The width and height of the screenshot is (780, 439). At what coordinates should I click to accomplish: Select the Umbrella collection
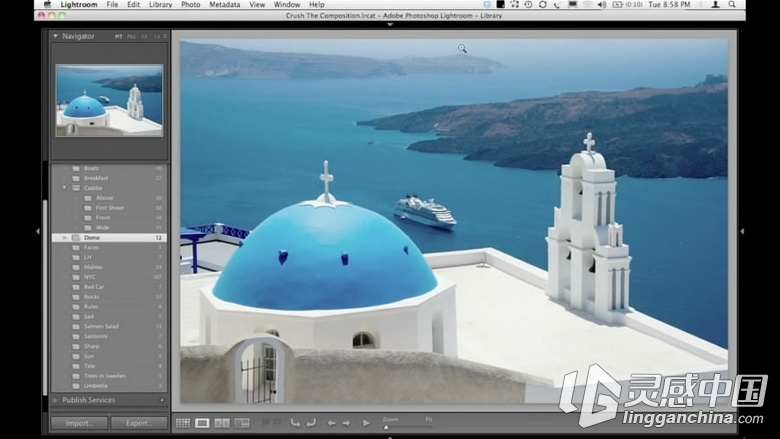click(x=109, y=386)
